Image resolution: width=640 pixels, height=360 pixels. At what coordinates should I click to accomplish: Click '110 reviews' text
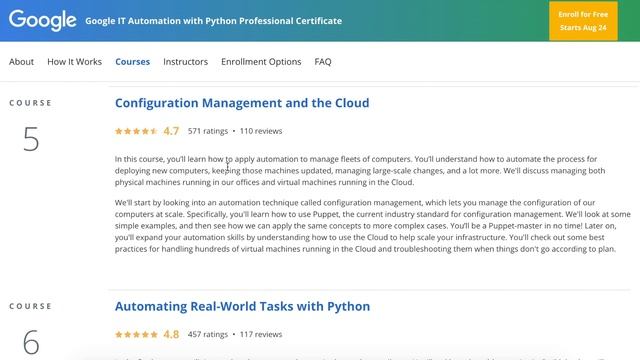click(261, 131)
